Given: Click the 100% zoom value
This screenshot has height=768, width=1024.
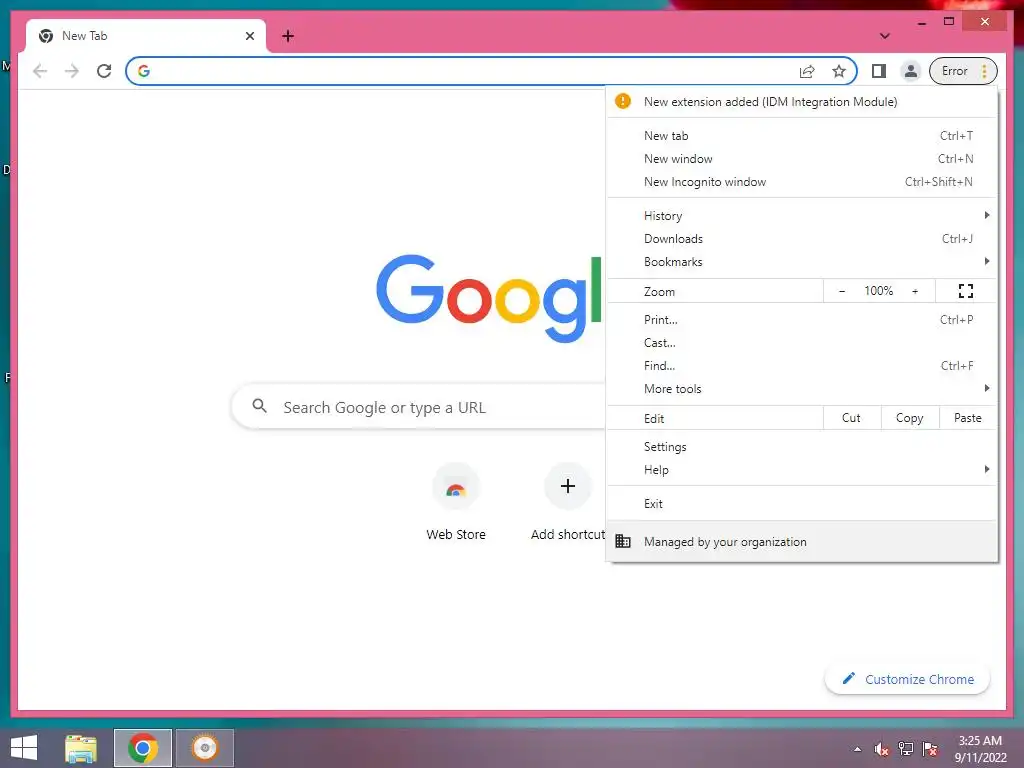Looking at the screenshot, I should click(x=878, y=291).
